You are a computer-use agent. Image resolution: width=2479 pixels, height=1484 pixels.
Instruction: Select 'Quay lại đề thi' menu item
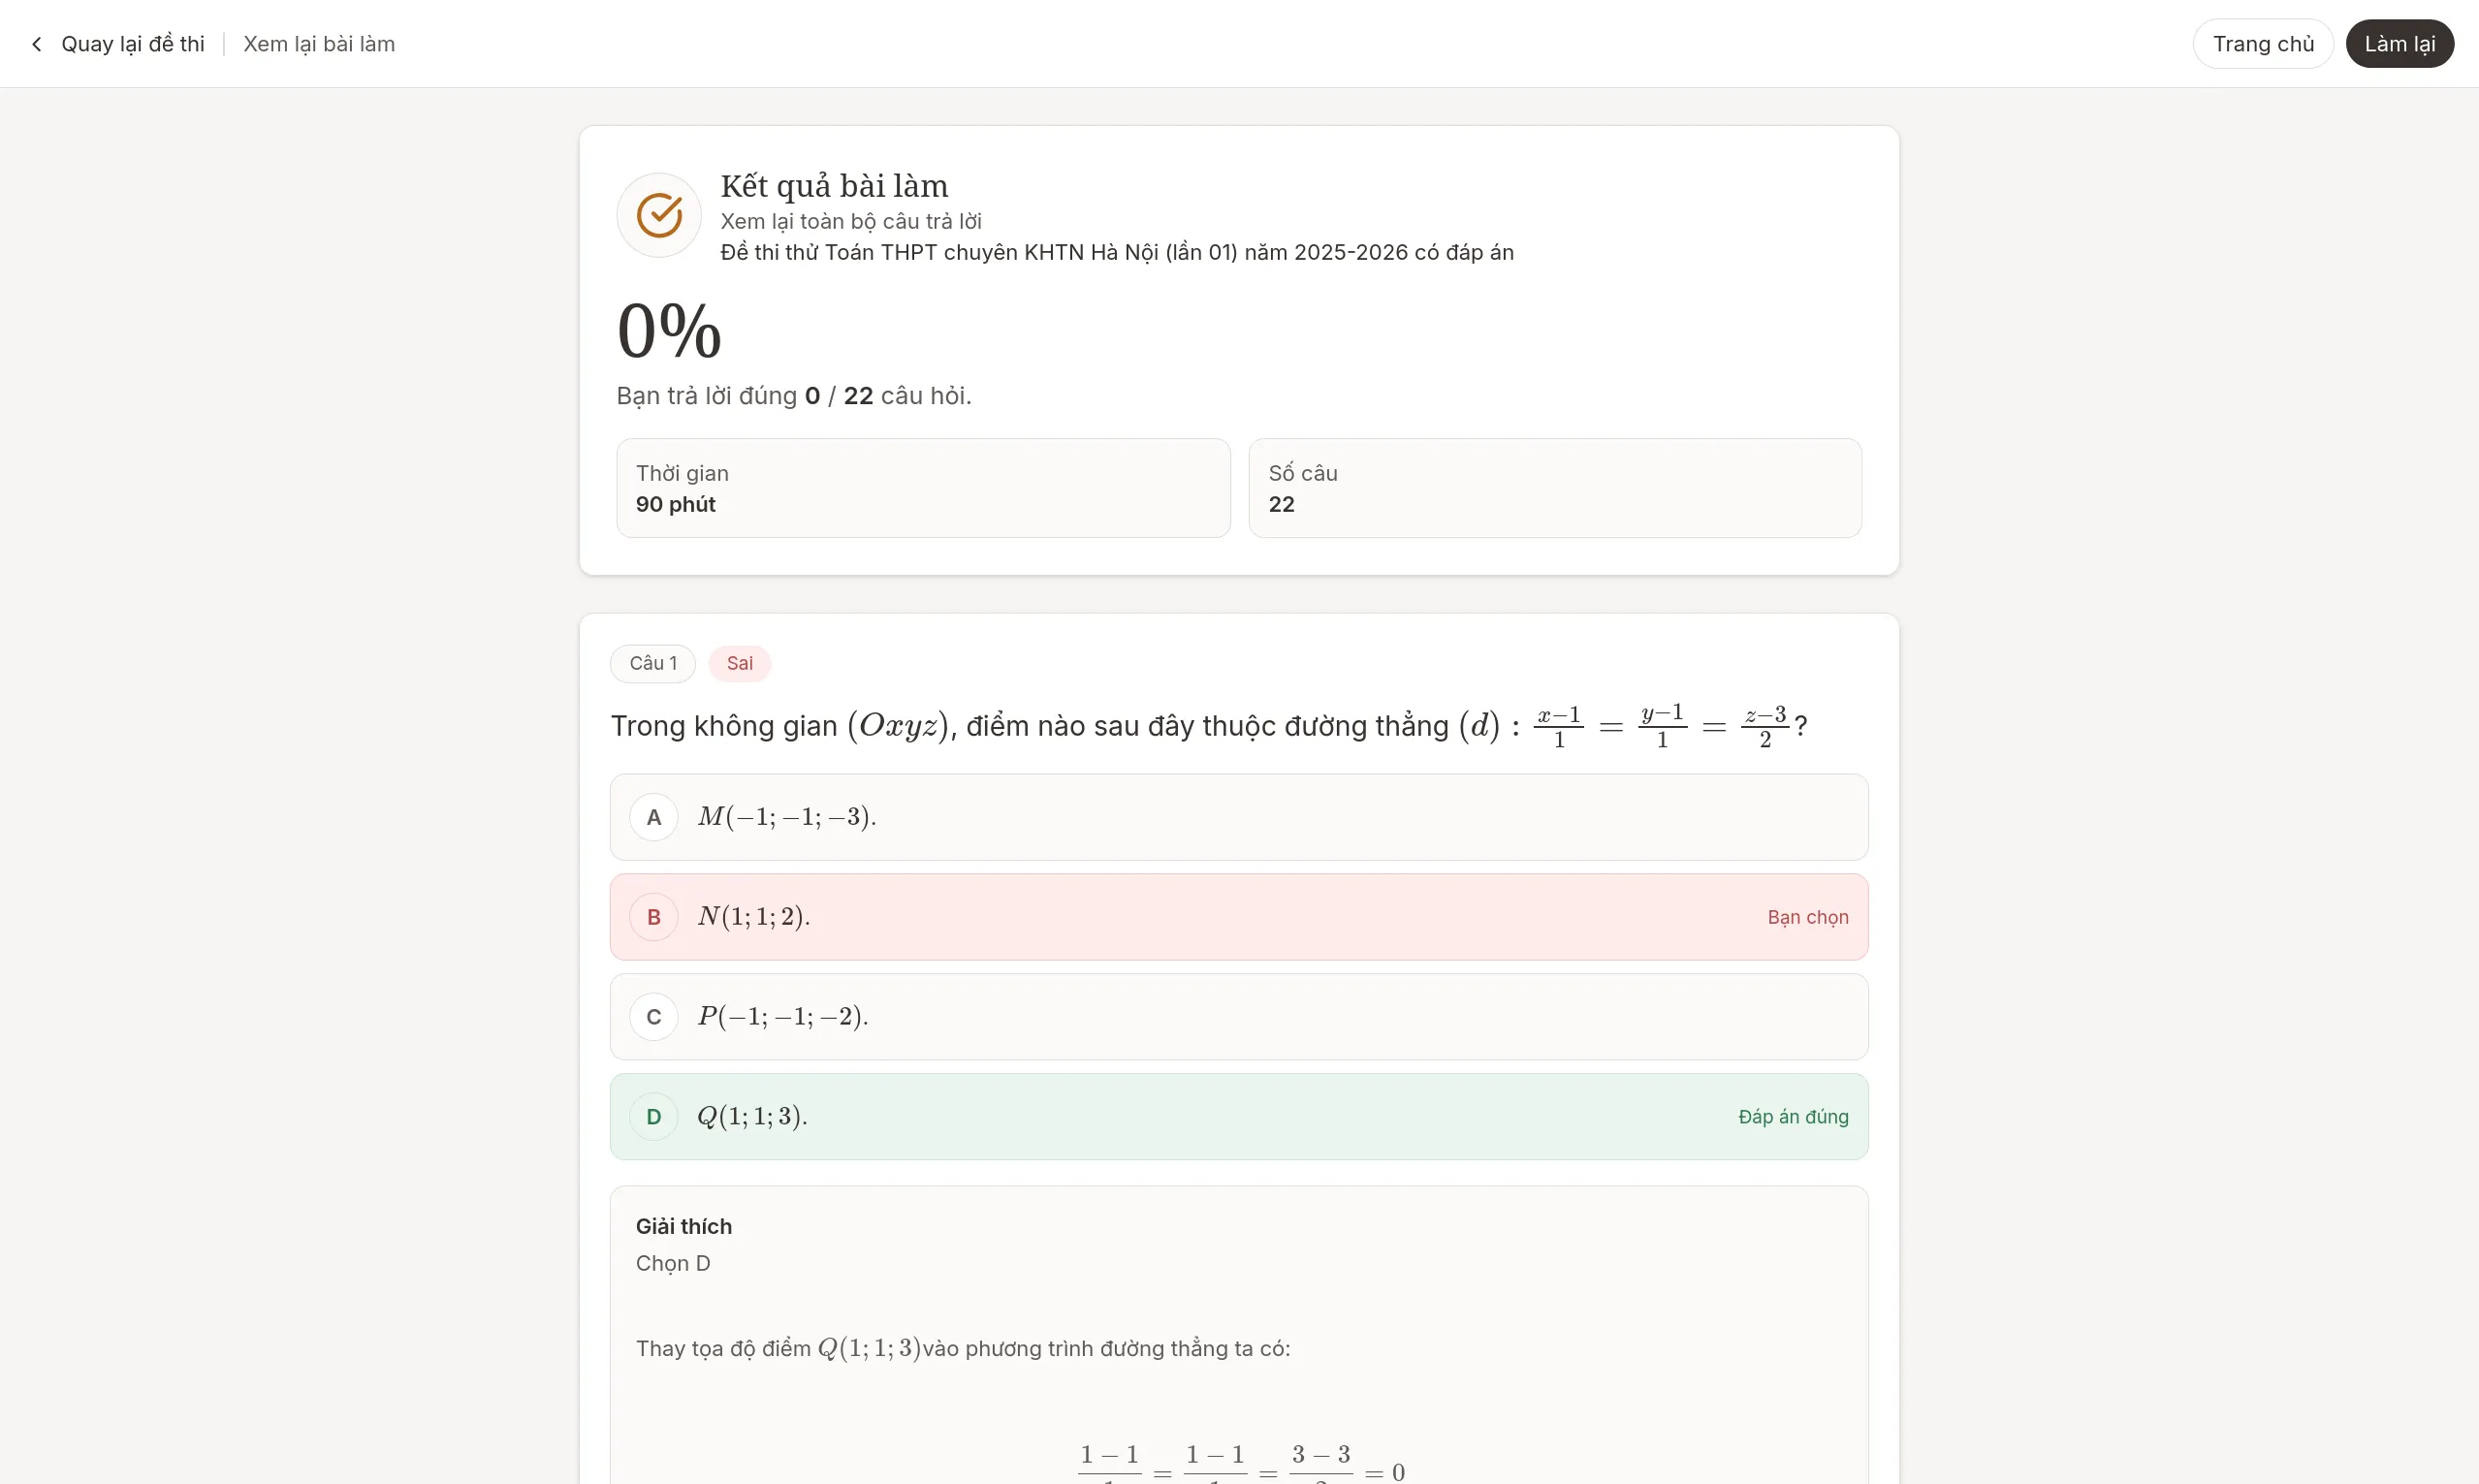tap(133, 43)
